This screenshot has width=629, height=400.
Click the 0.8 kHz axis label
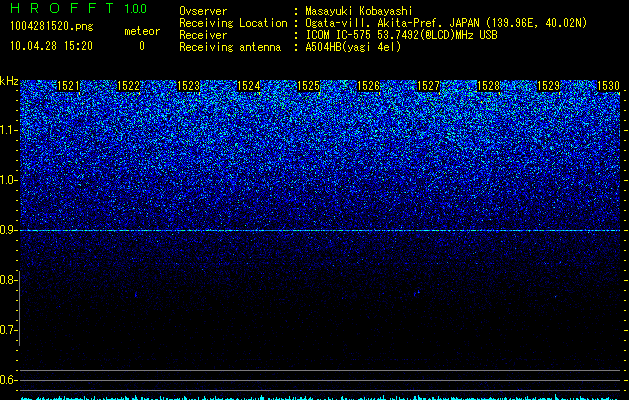tap(7, 280)
